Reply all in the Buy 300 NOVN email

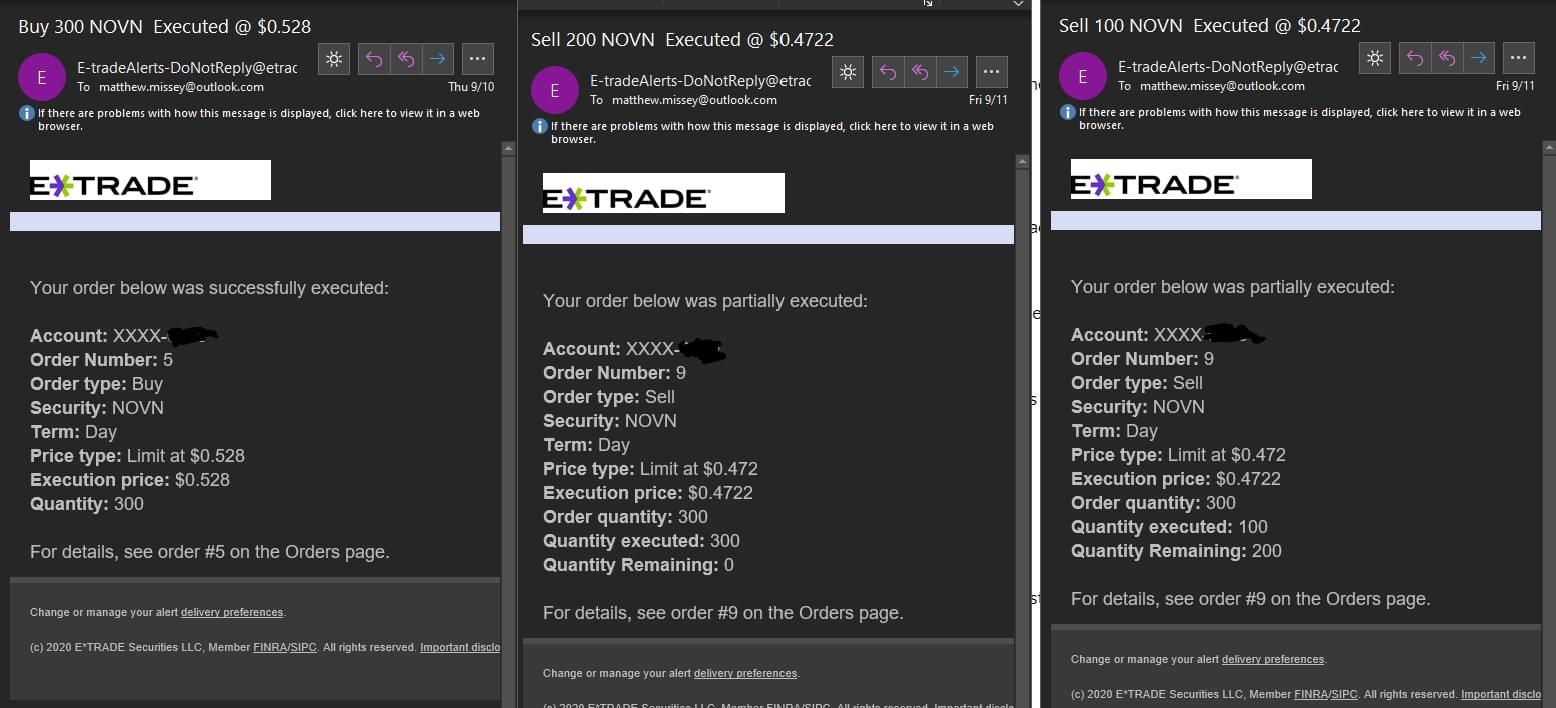406,59
